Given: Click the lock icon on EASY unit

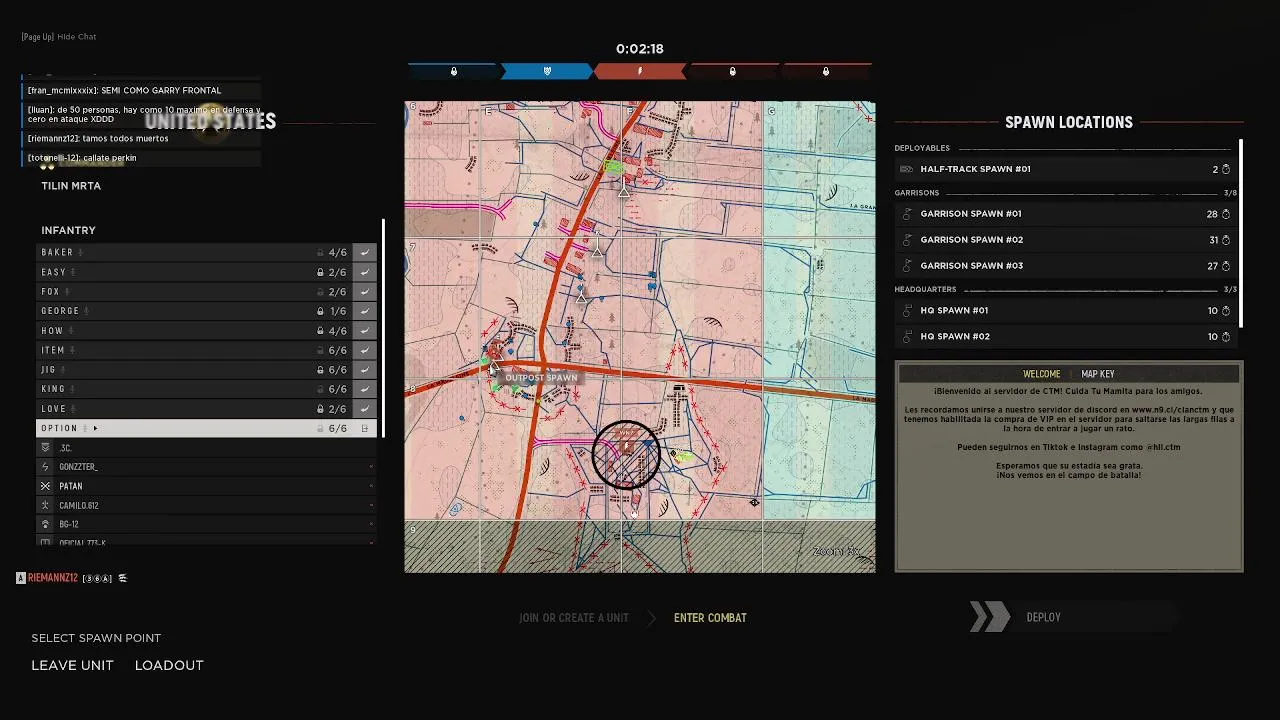Looking at the screenshot, I should (320, 272).
